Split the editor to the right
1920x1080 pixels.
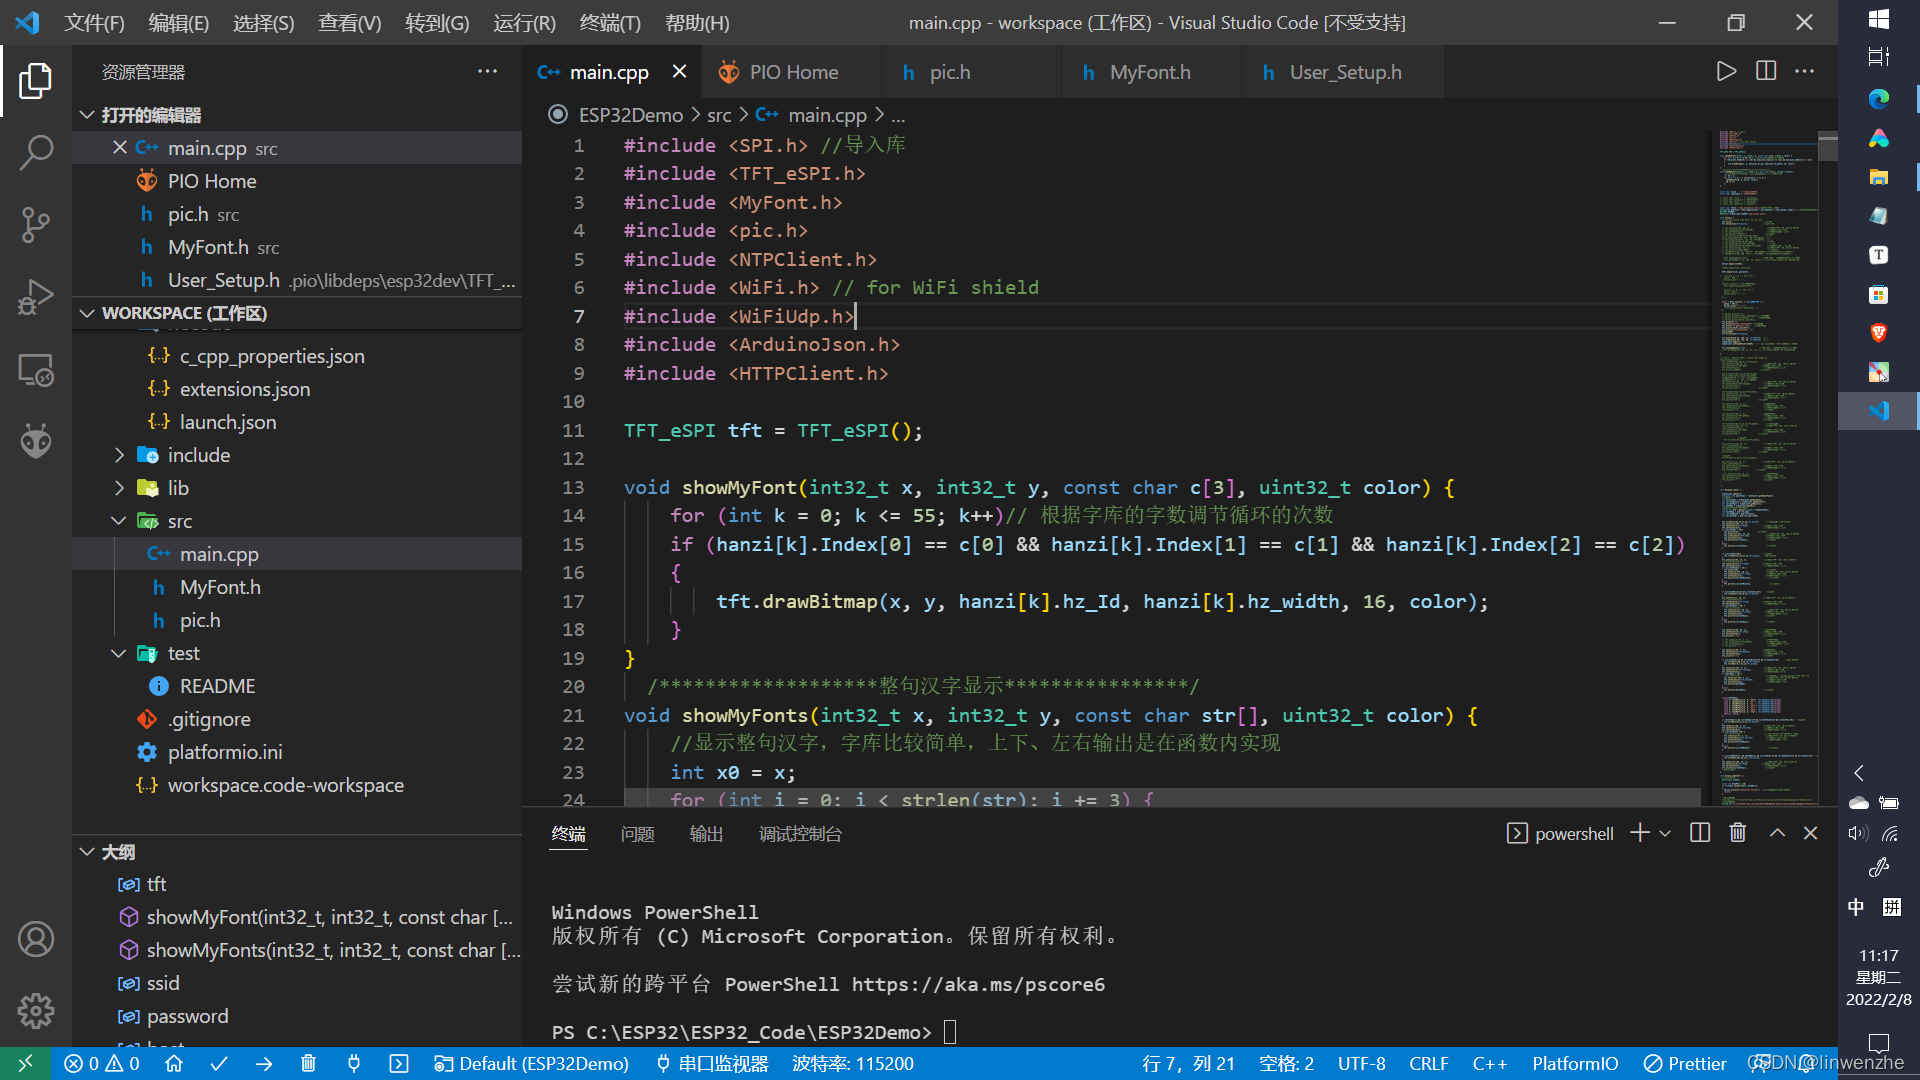1766,71
